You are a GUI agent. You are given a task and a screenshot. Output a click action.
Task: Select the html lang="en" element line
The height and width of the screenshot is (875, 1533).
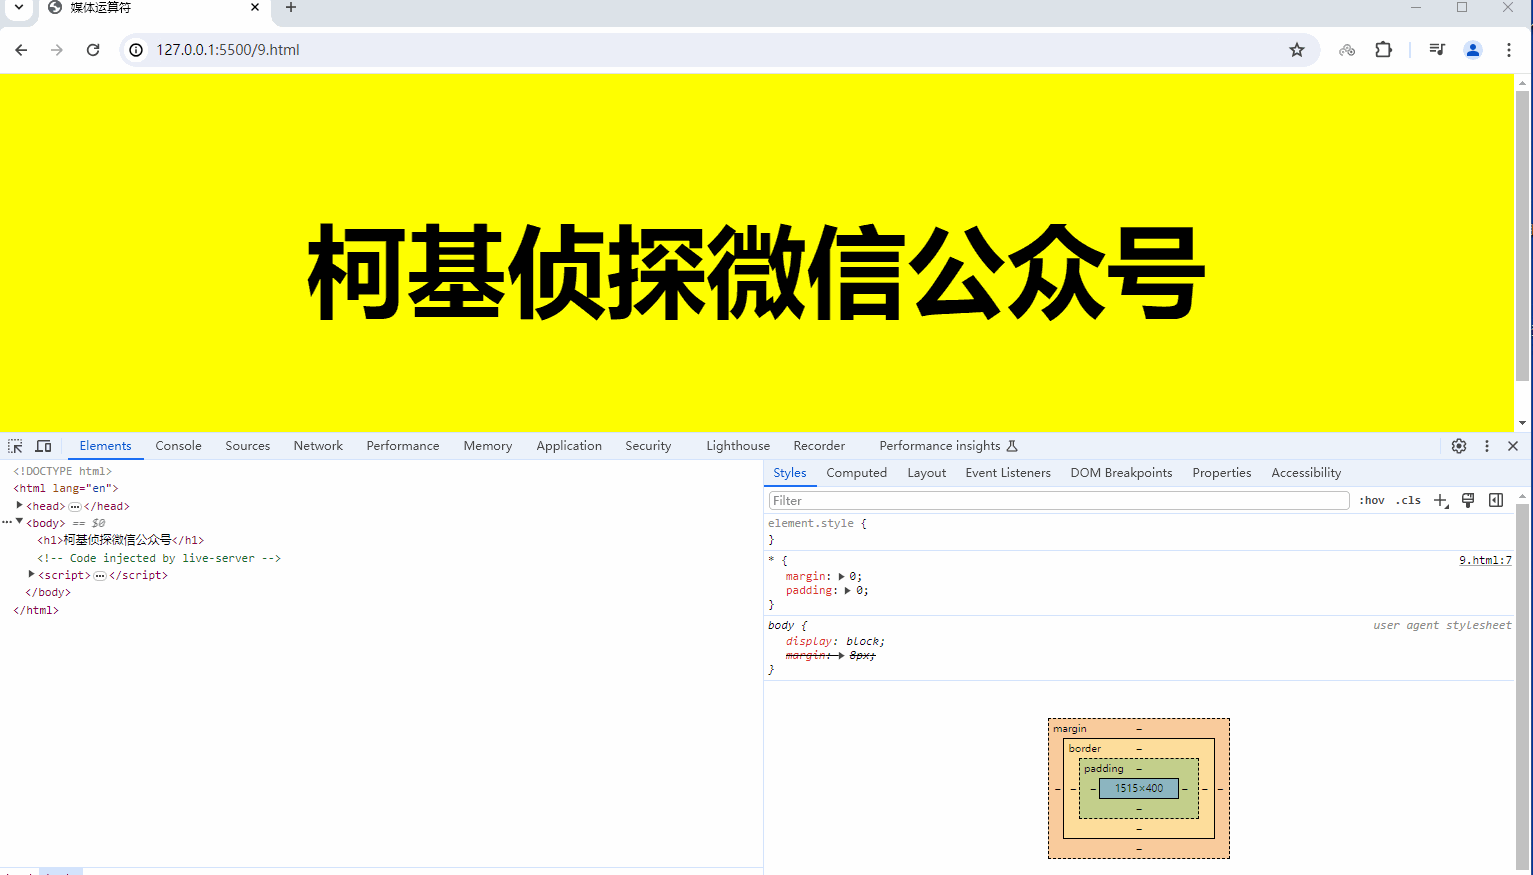pyautogui.click(x=66, y=488)
